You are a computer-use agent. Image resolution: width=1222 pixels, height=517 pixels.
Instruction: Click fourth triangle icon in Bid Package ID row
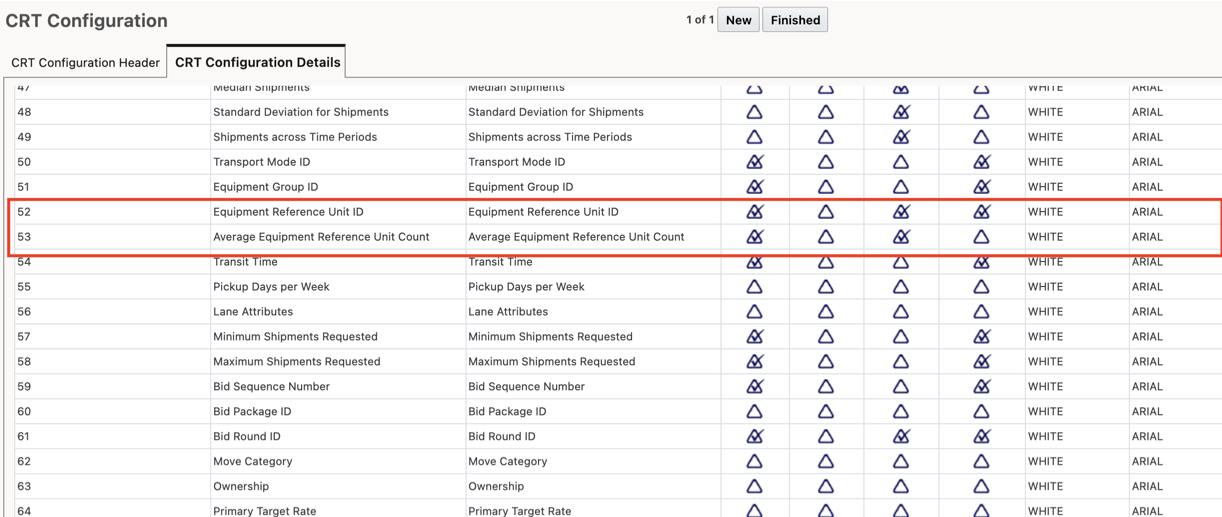pos(982,412)
